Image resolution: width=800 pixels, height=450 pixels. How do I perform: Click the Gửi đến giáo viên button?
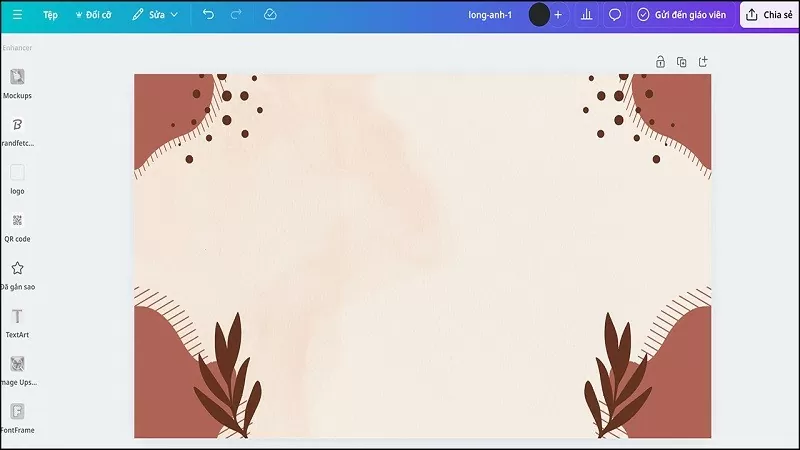pos(683,15)
